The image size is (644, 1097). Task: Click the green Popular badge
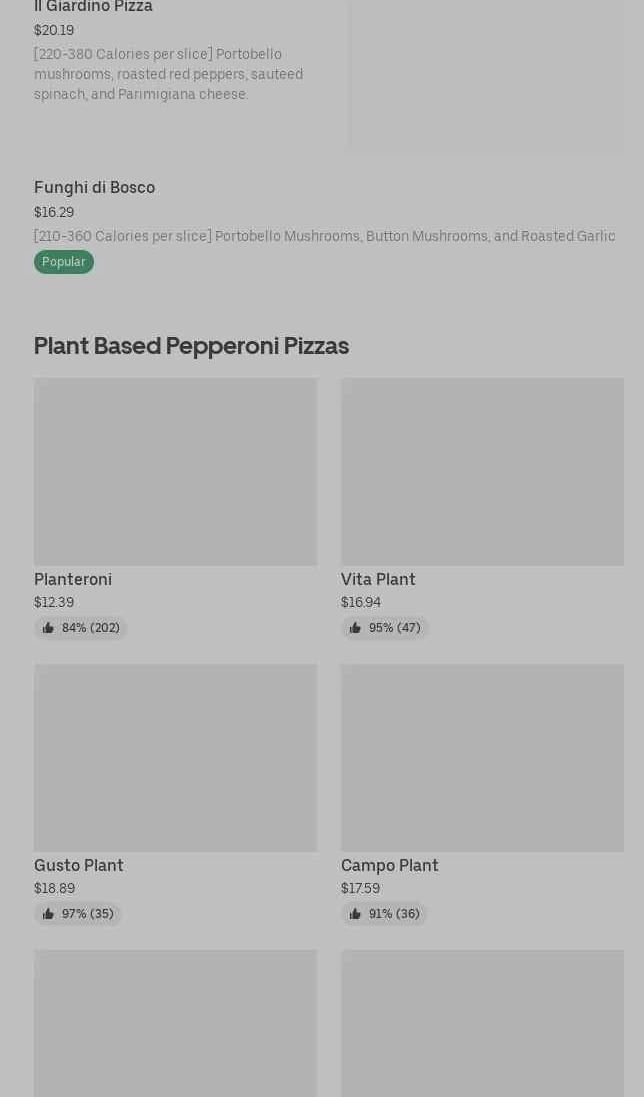coord(64,262)
